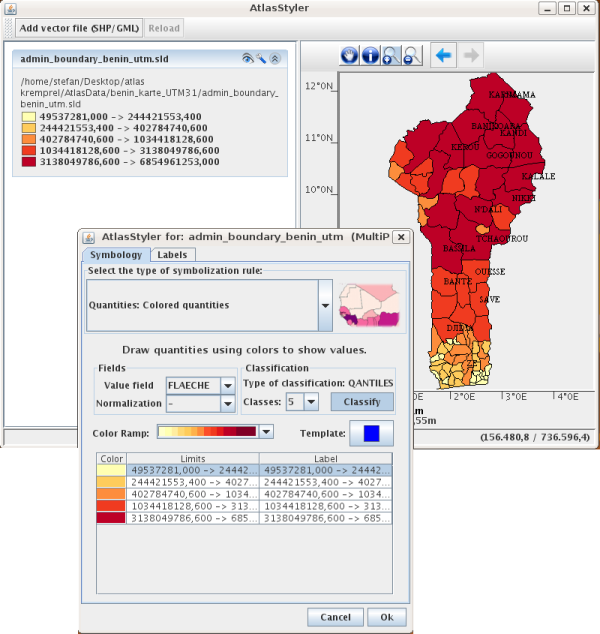Select the first row in limits table

coord(244,470)
